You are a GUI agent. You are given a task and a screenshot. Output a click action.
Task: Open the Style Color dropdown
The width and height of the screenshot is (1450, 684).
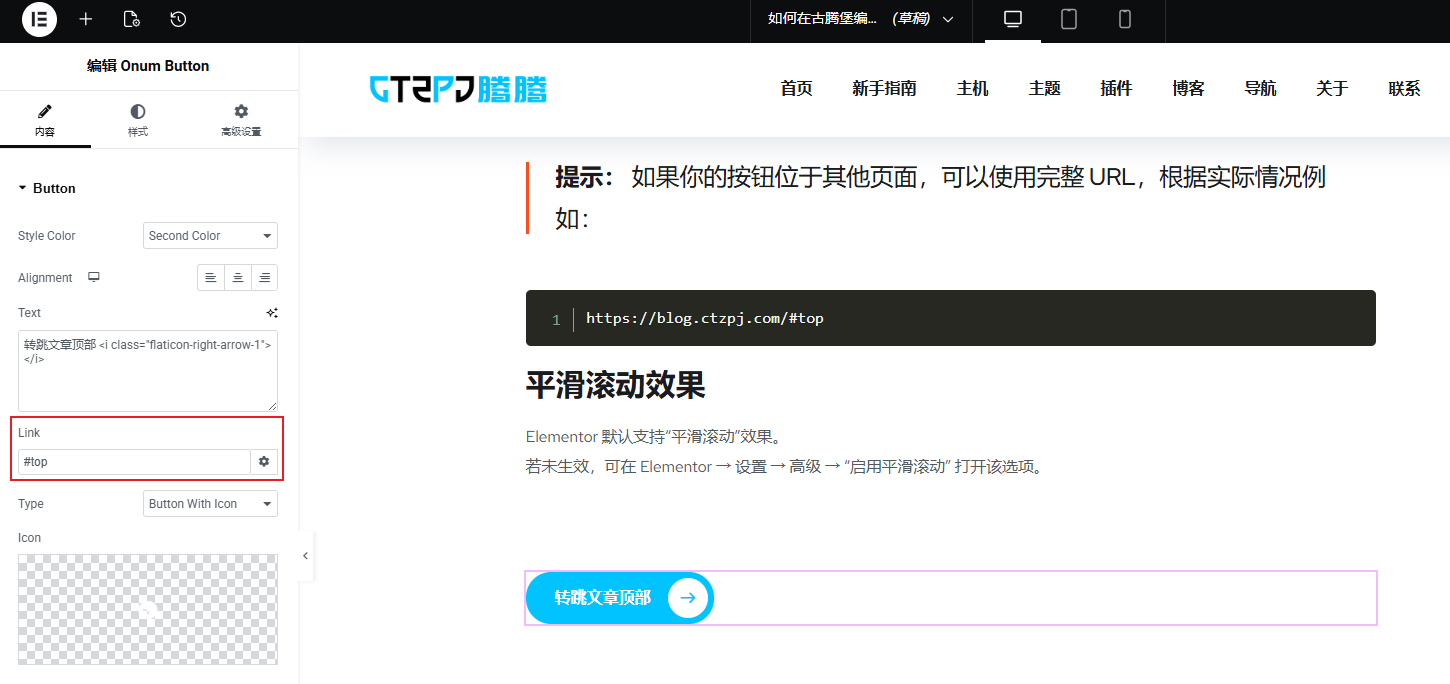click(x=210, y=236)
